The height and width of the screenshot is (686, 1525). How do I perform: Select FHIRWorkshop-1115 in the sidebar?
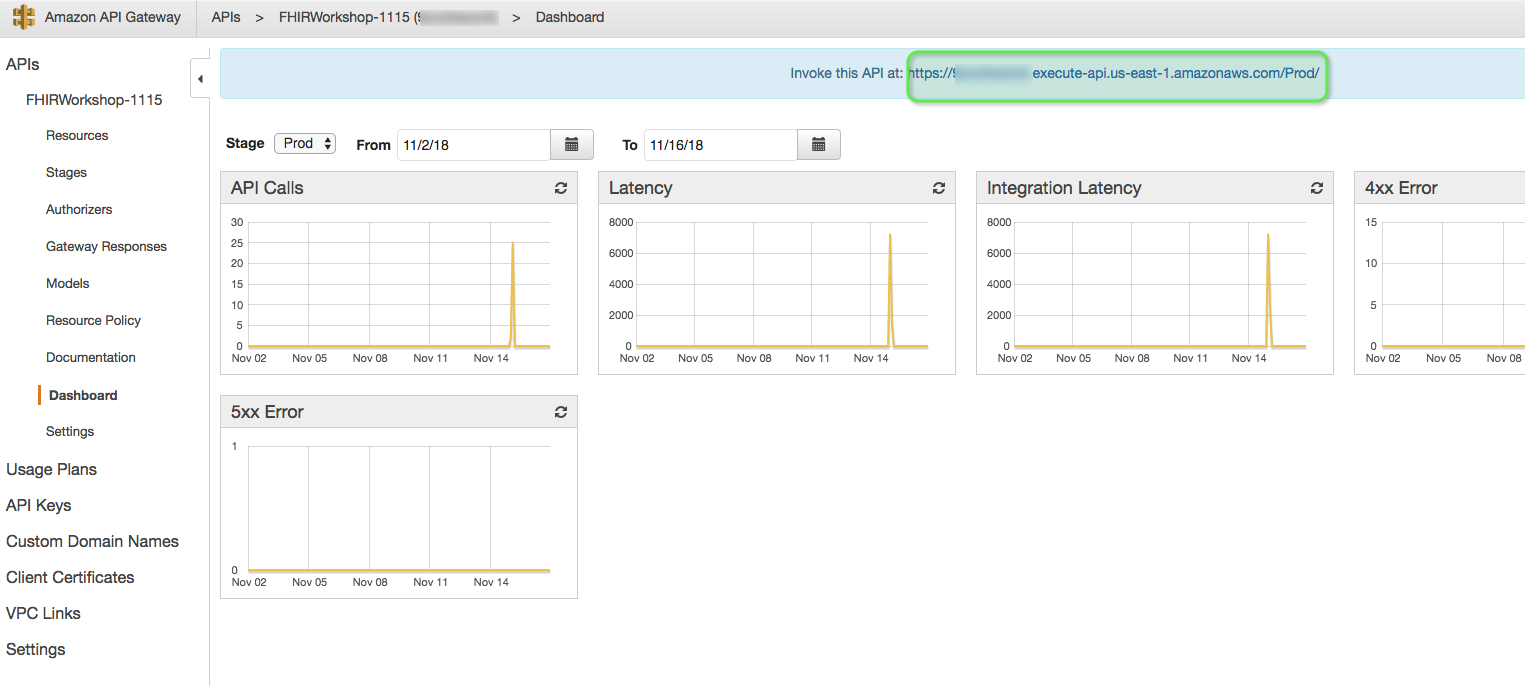[x=94, y=100]
